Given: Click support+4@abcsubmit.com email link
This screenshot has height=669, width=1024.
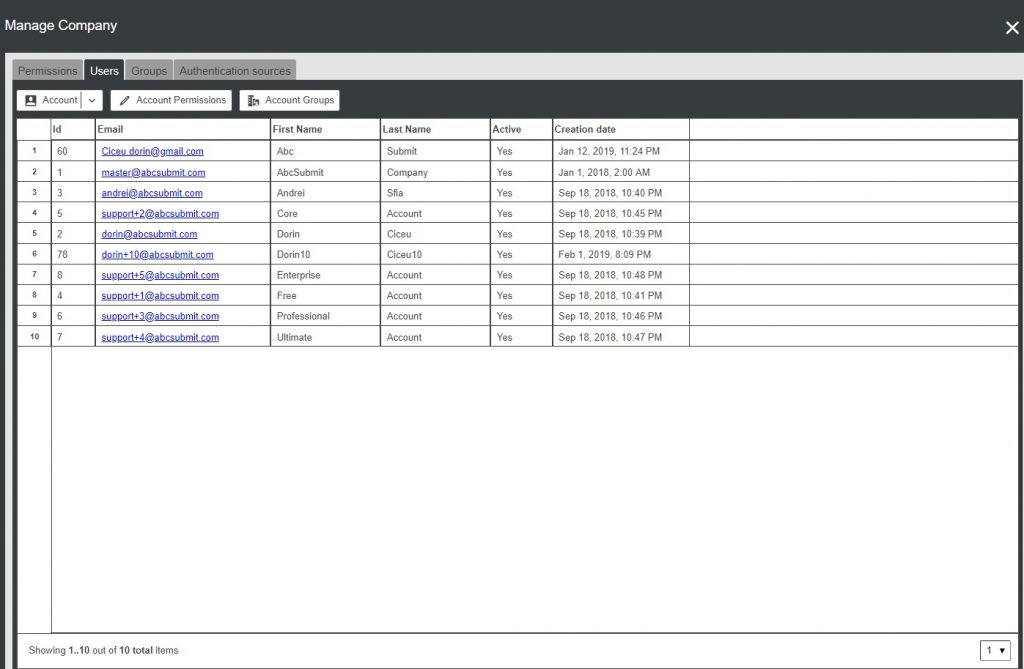Looking at the screenshot, I should [160, 338].
